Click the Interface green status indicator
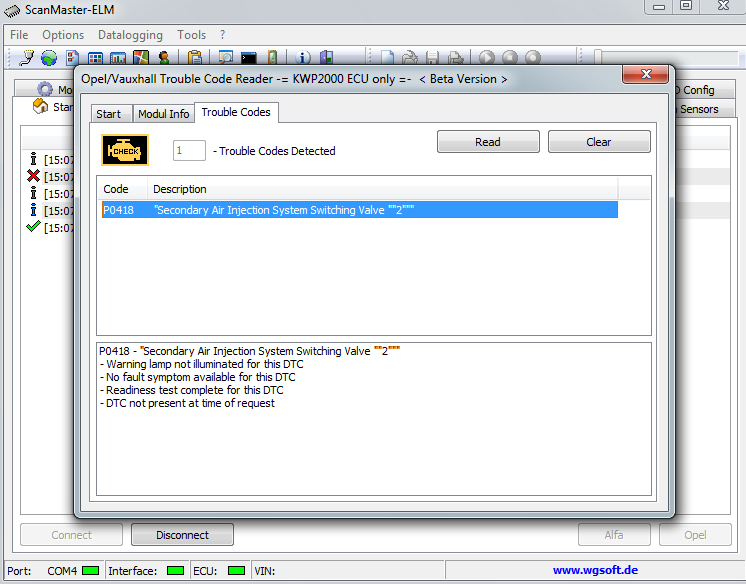Screen dimensions: 746x584 (176, 570)
